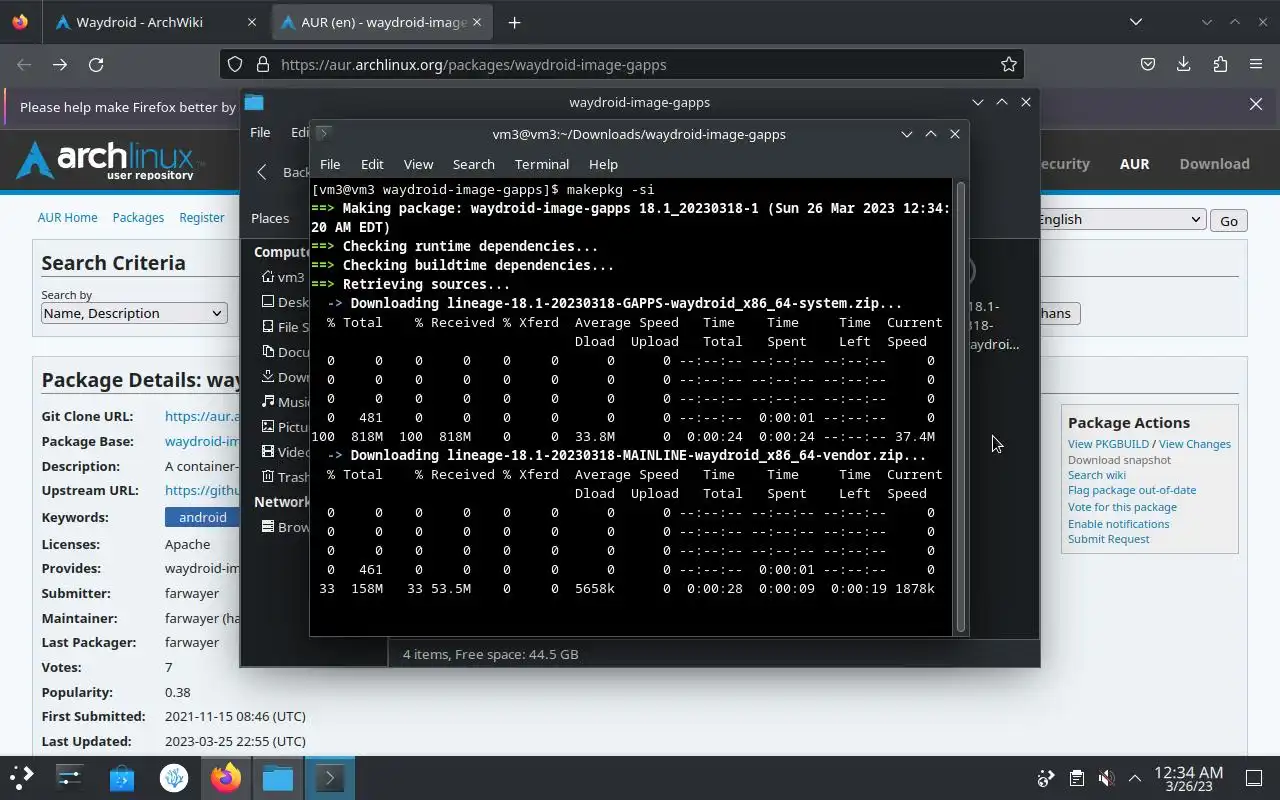Open the terminal Help menu

[x=603, y=164]
